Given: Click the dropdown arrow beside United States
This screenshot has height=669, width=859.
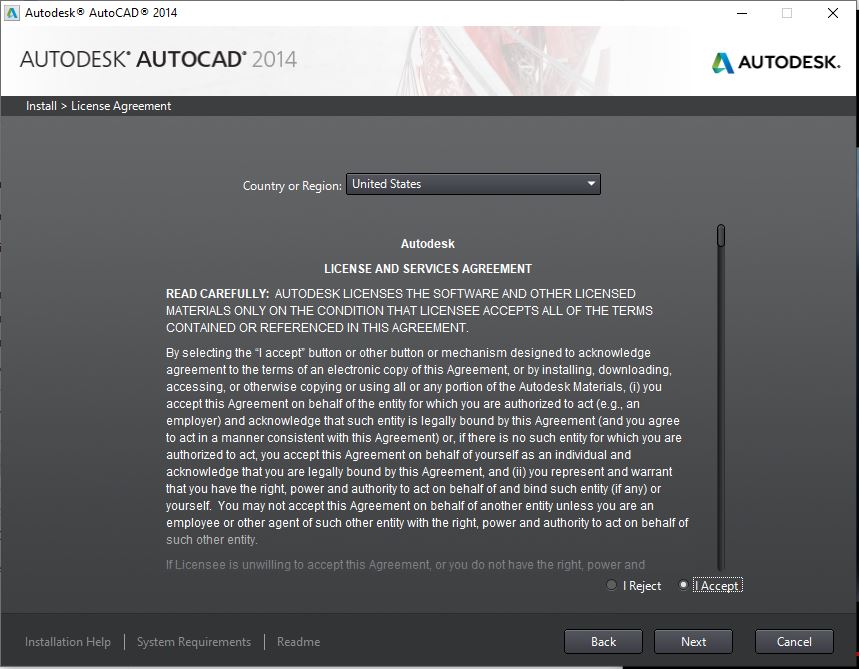Looking at the screenshot, I should pyautogui.click(x=591, y=184).
